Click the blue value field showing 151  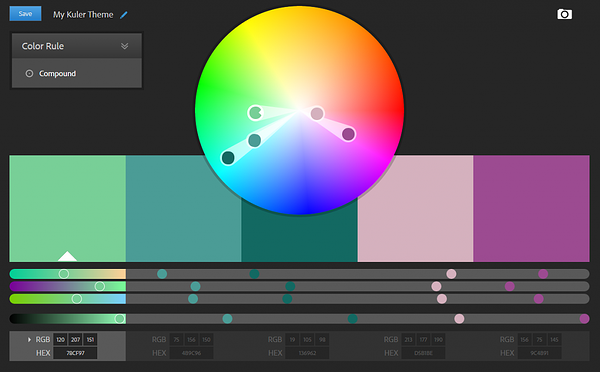(x=90, y=339)
